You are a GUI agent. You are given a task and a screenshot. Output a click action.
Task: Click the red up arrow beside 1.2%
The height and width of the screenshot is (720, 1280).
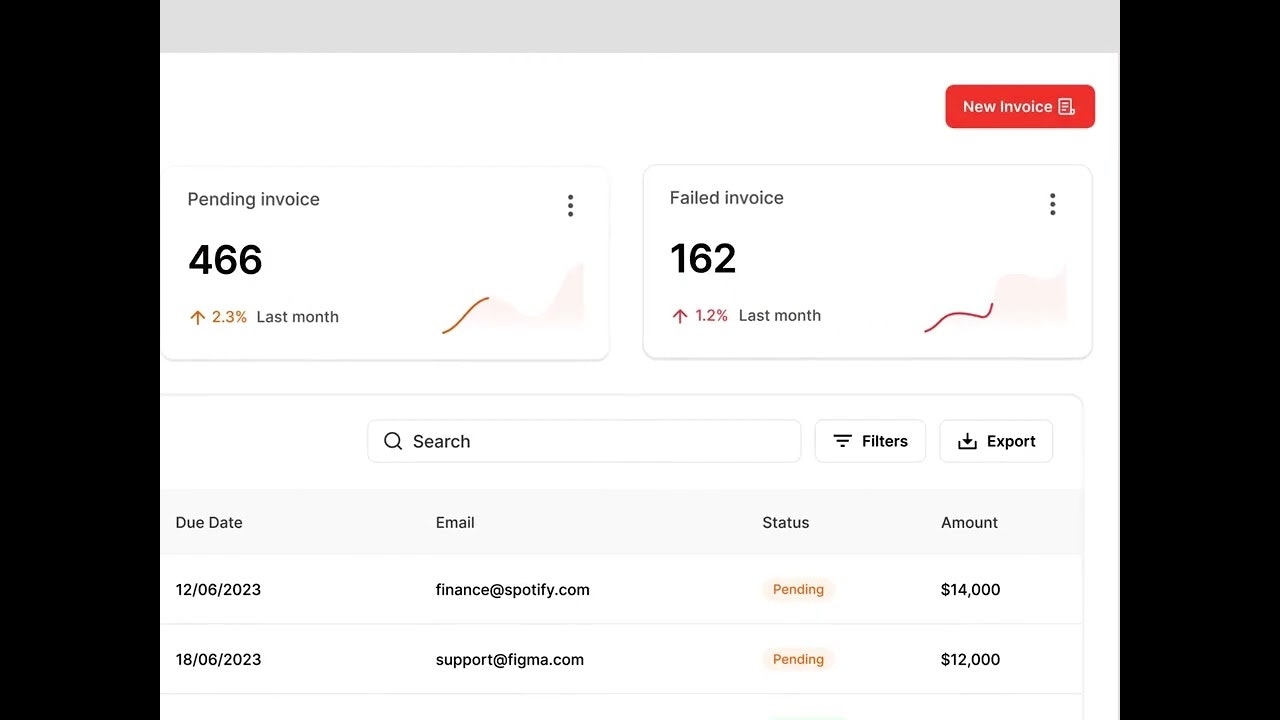click(680, 316)
